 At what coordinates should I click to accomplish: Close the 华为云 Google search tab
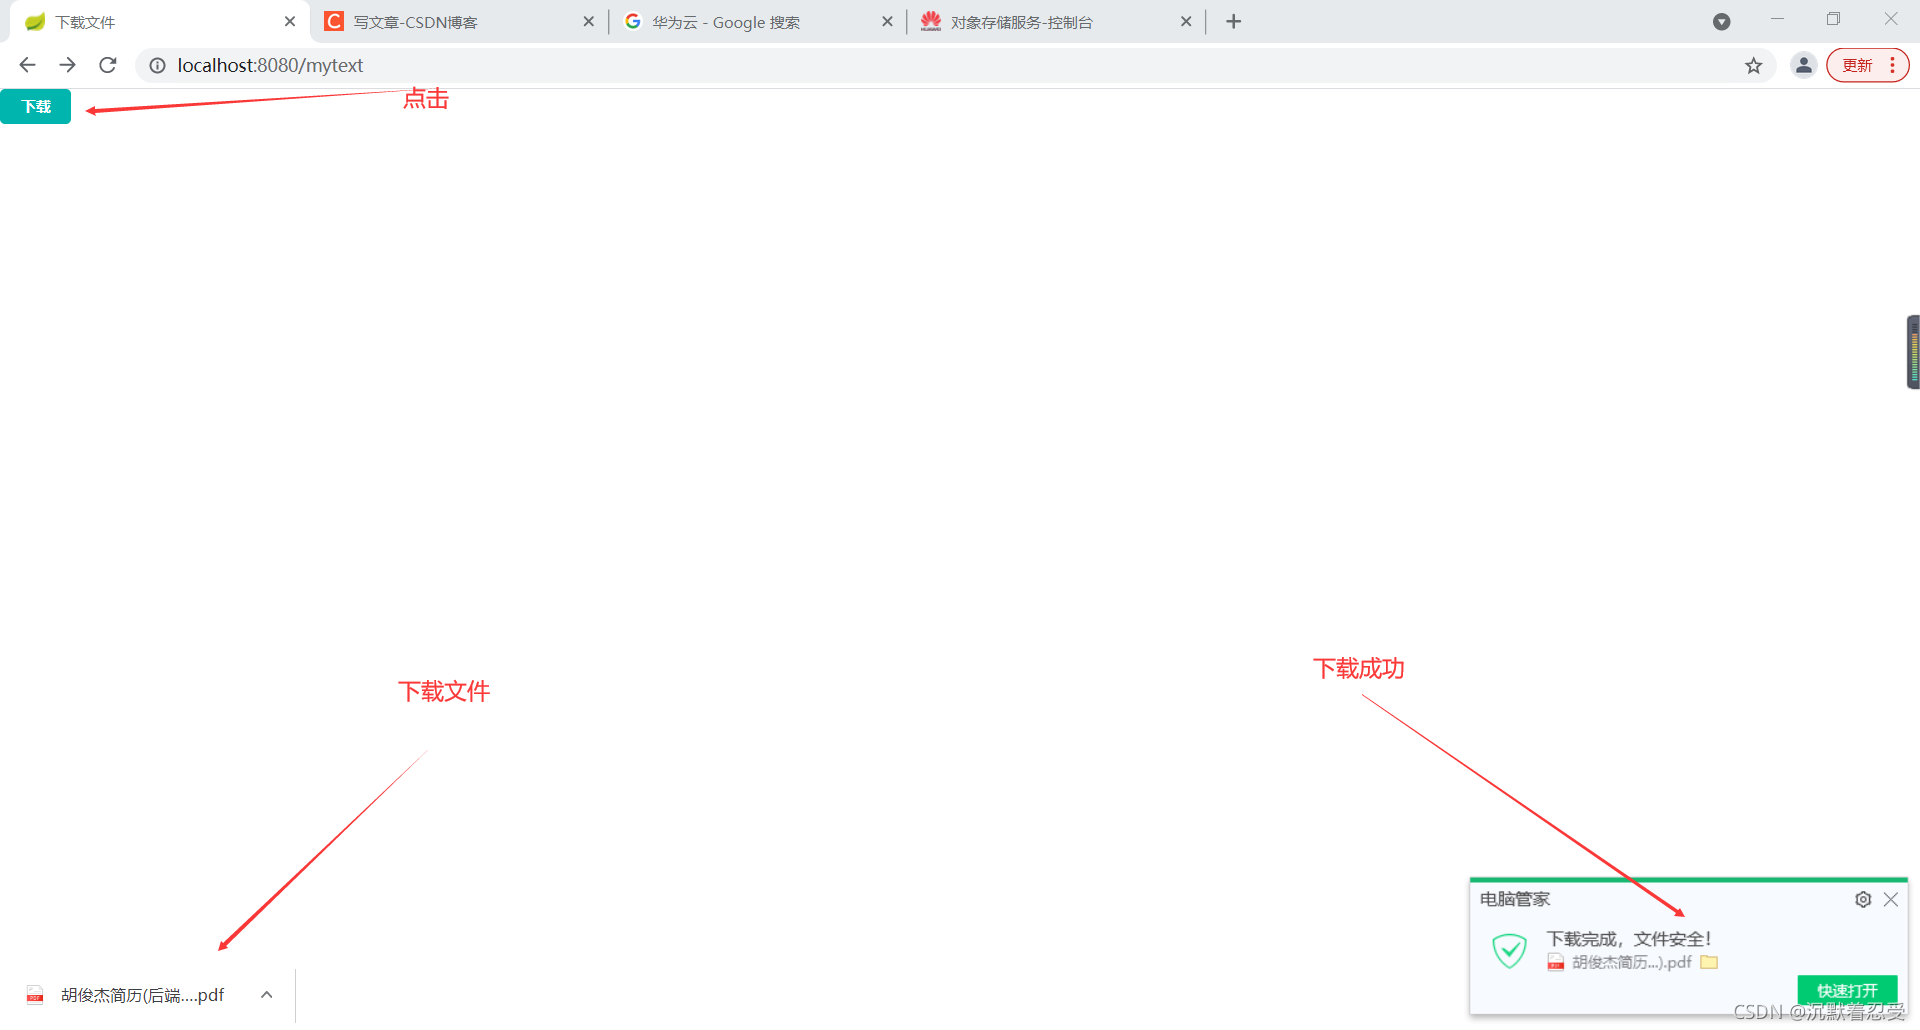[887, 21]
